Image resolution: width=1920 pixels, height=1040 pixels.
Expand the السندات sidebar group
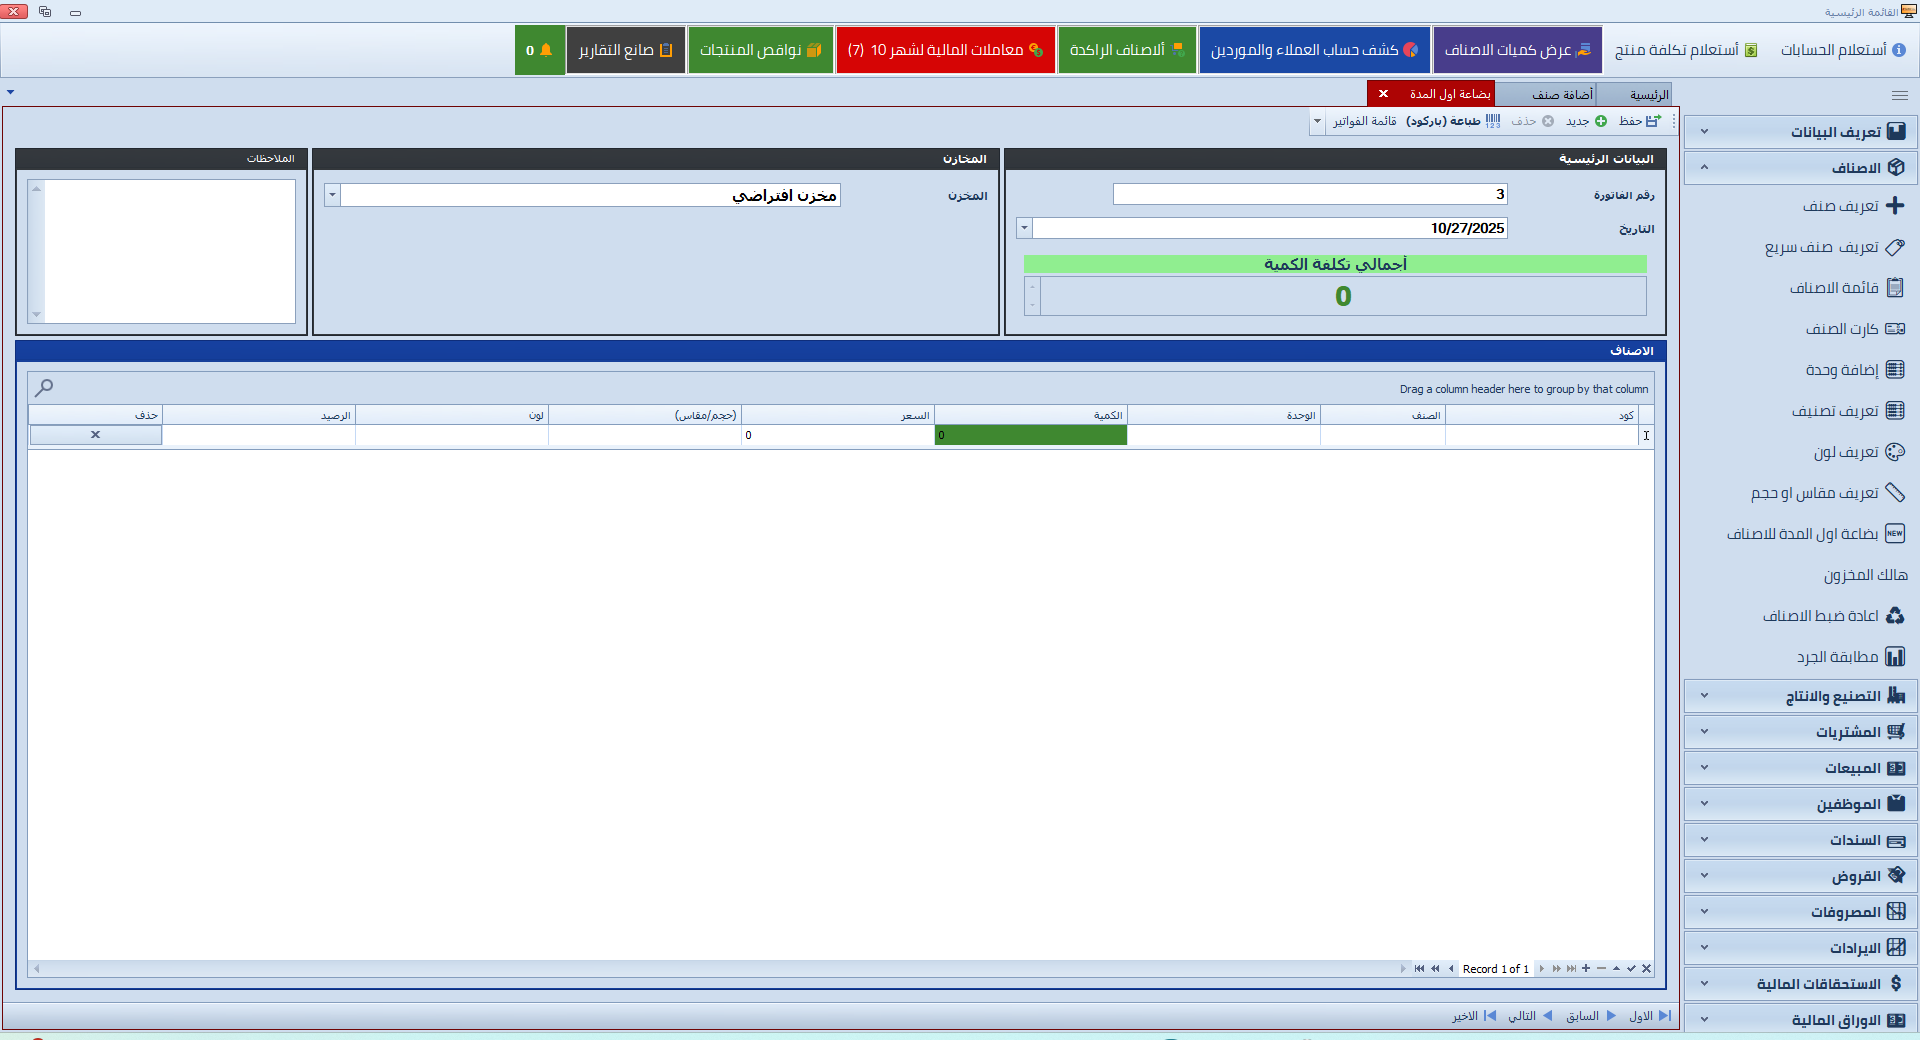click(1800, 840)
